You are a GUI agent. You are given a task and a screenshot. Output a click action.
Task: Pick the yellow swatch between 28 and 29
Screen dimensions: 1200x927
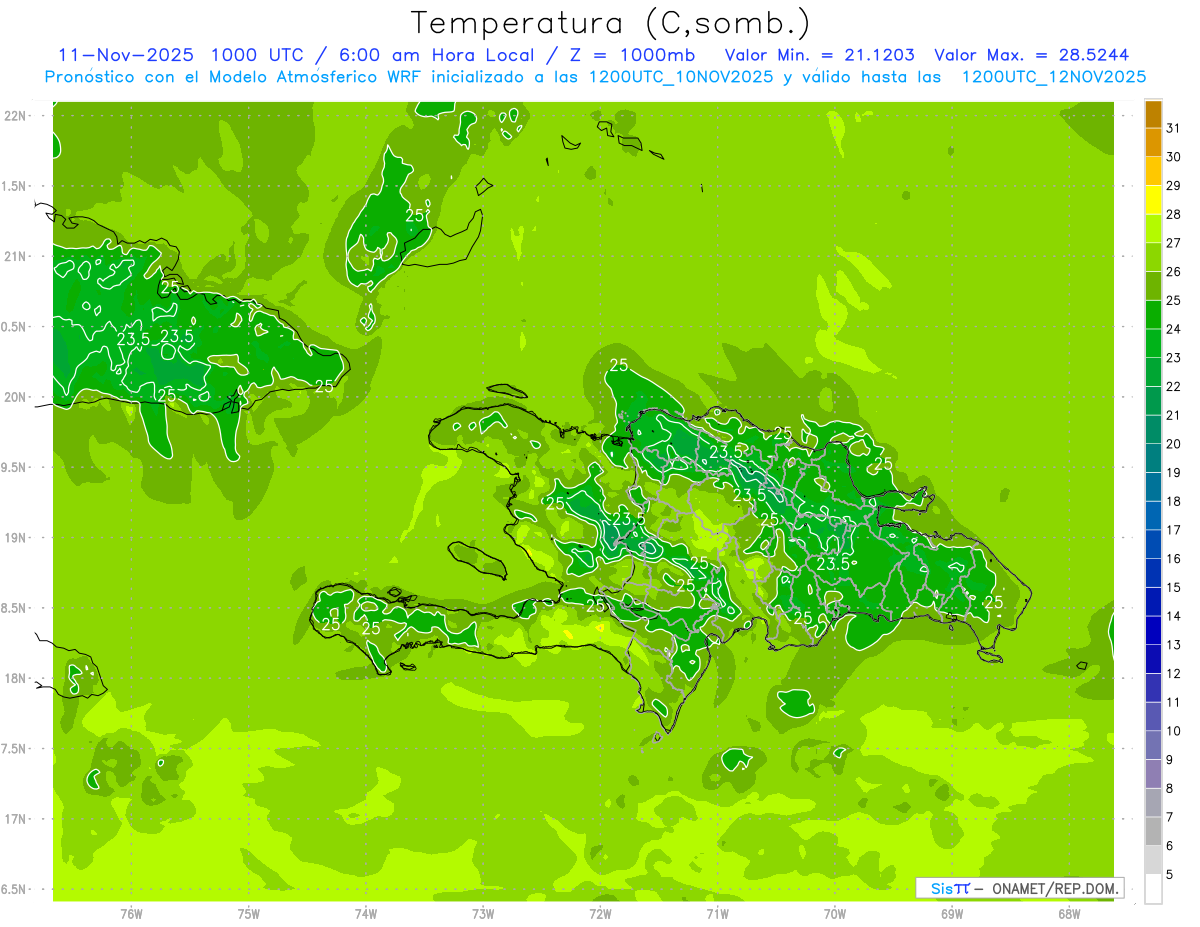coord(1153,200)
